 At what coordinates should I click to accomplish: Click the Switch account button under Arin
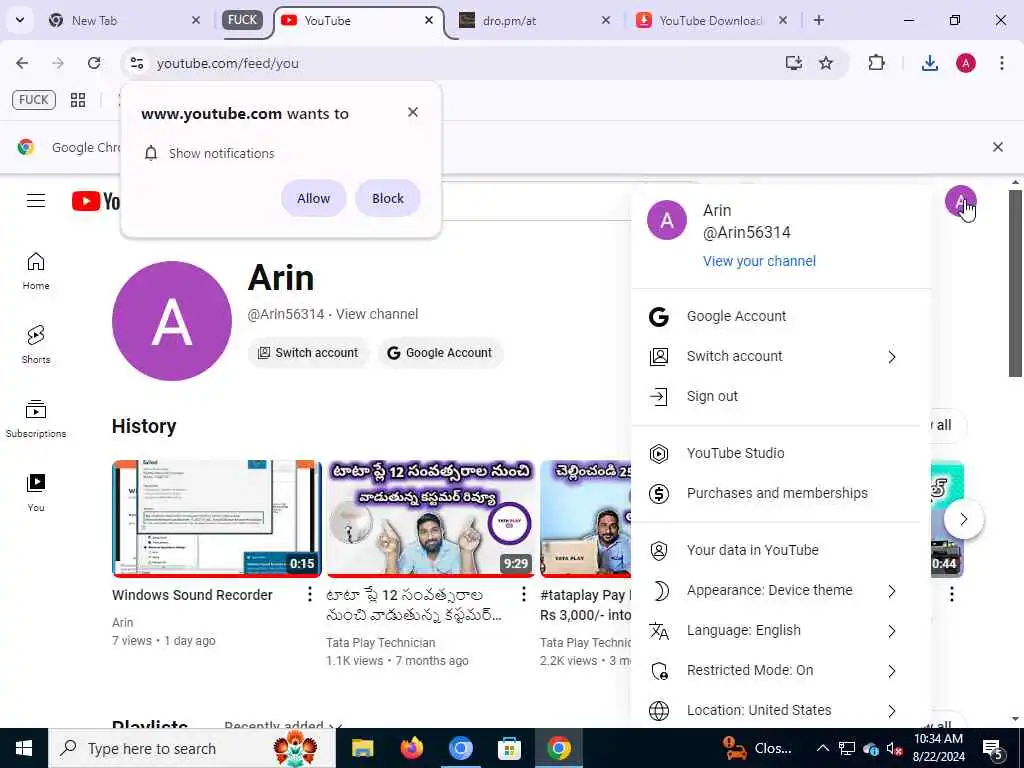(x=308, y=353)
